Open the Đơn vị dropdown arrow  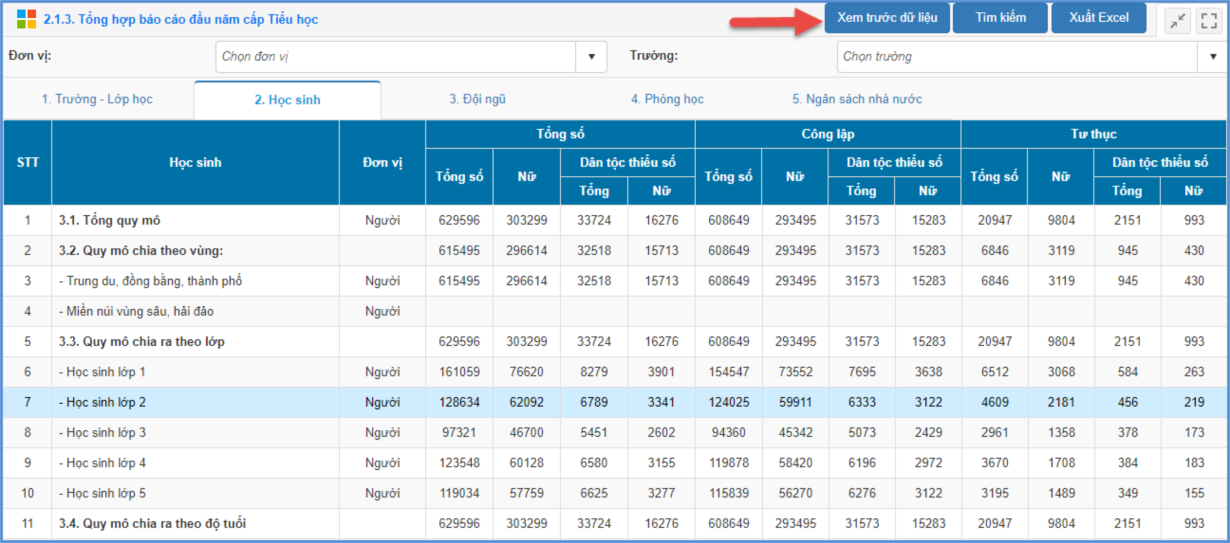(591, 57)
